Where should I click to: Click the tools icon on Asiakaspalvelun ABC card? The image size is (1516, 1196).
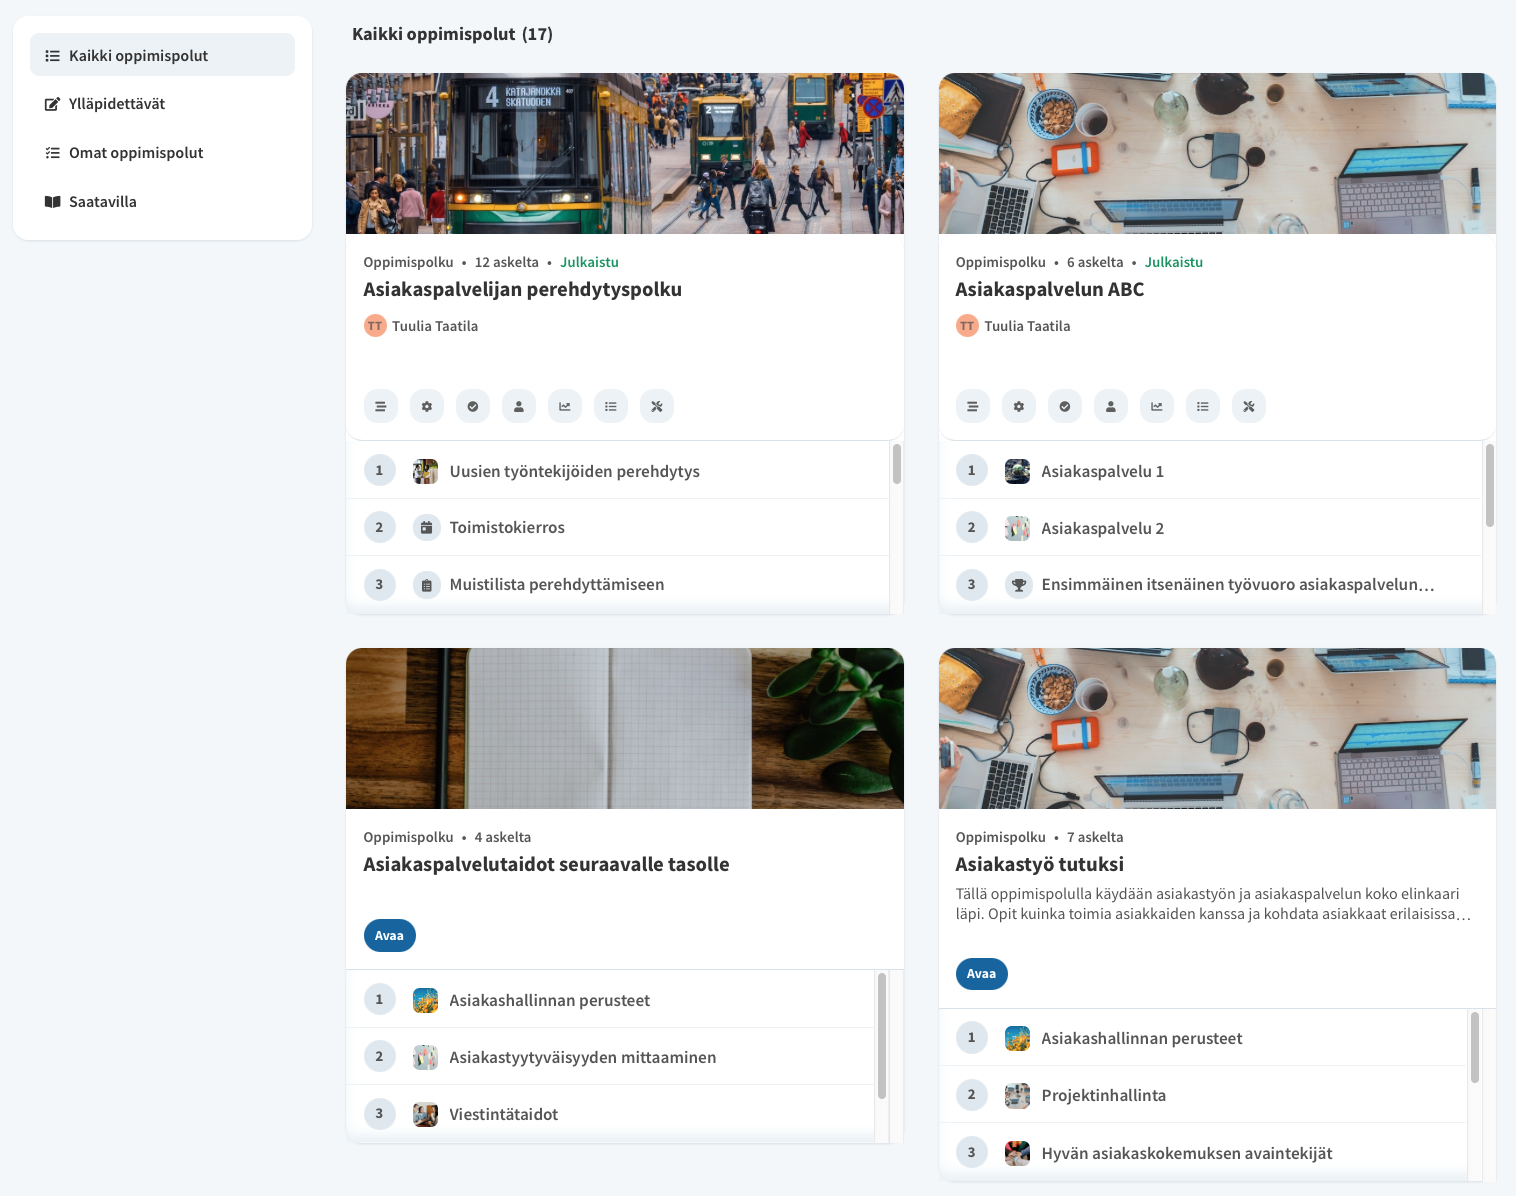pos(1249,407)
